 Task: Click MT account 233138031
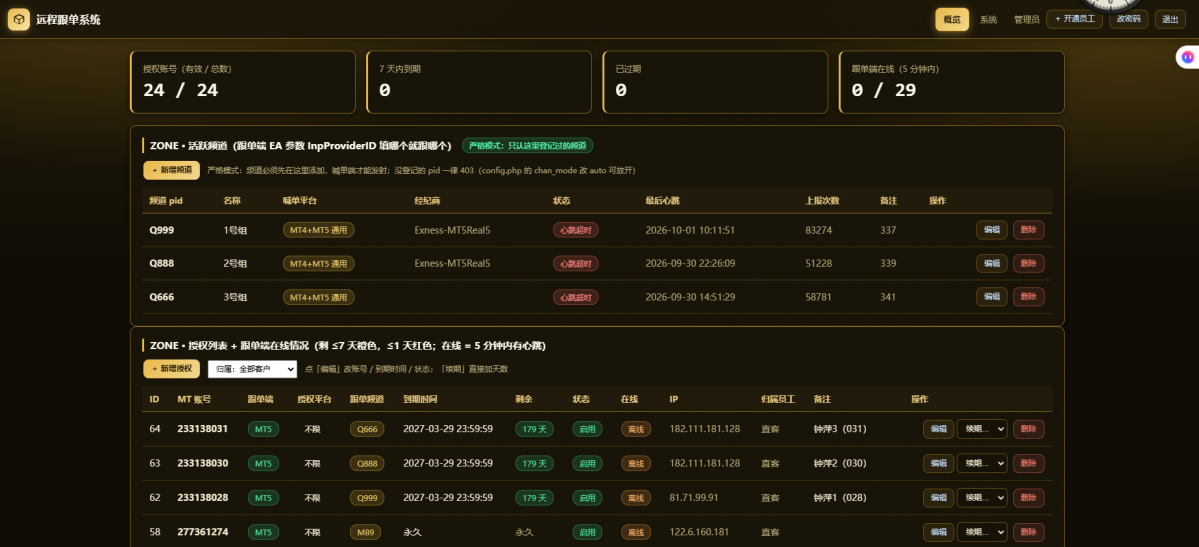[203, 429]
